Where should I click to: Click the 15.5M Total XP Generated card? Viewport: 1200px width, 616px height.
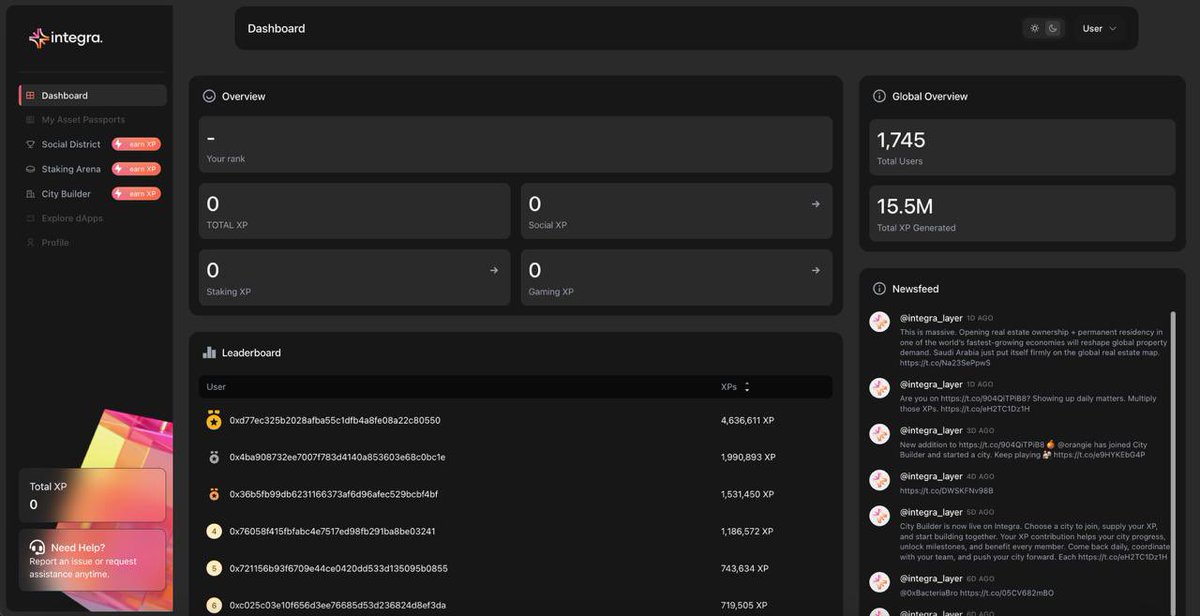click(x=1022, y=213)
